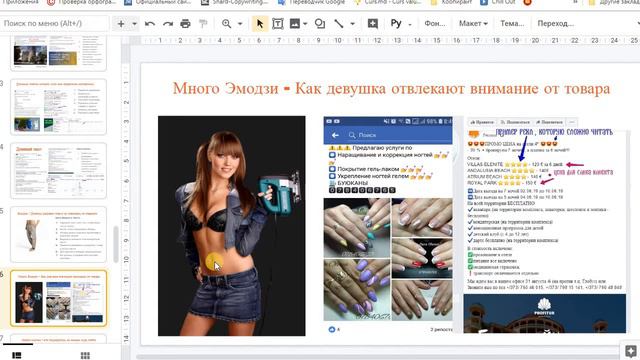Open the new slide layout dropdown arrow
640x360 pixels.
point(134,24)
